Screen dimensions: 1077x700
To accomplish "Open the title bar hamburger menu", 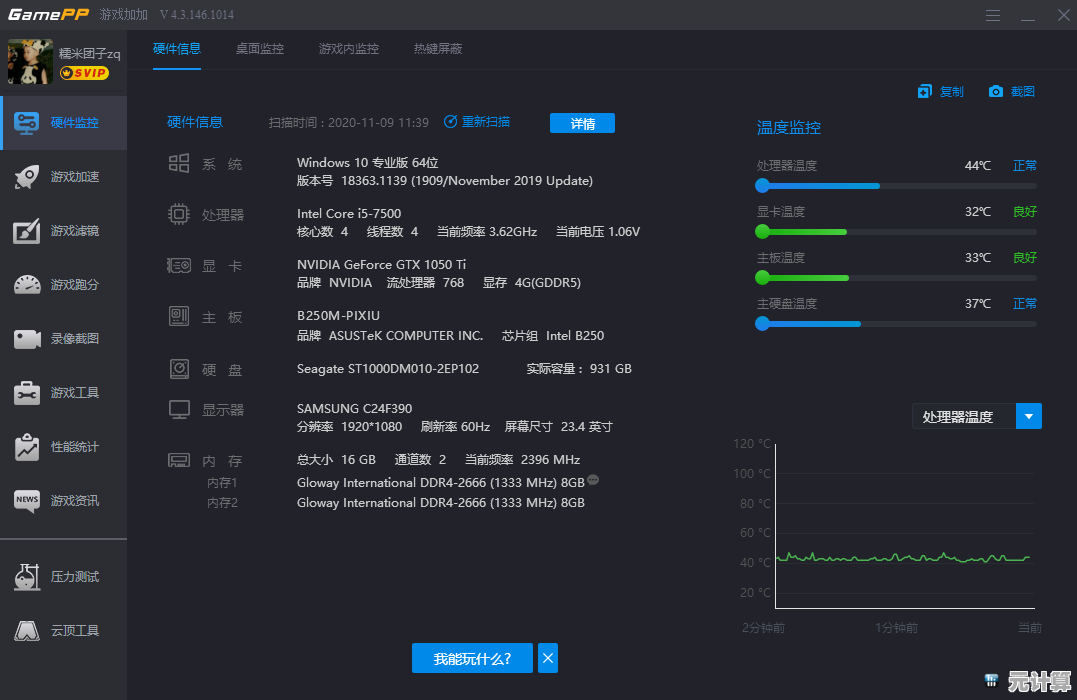I will click(x=992, y=15).
